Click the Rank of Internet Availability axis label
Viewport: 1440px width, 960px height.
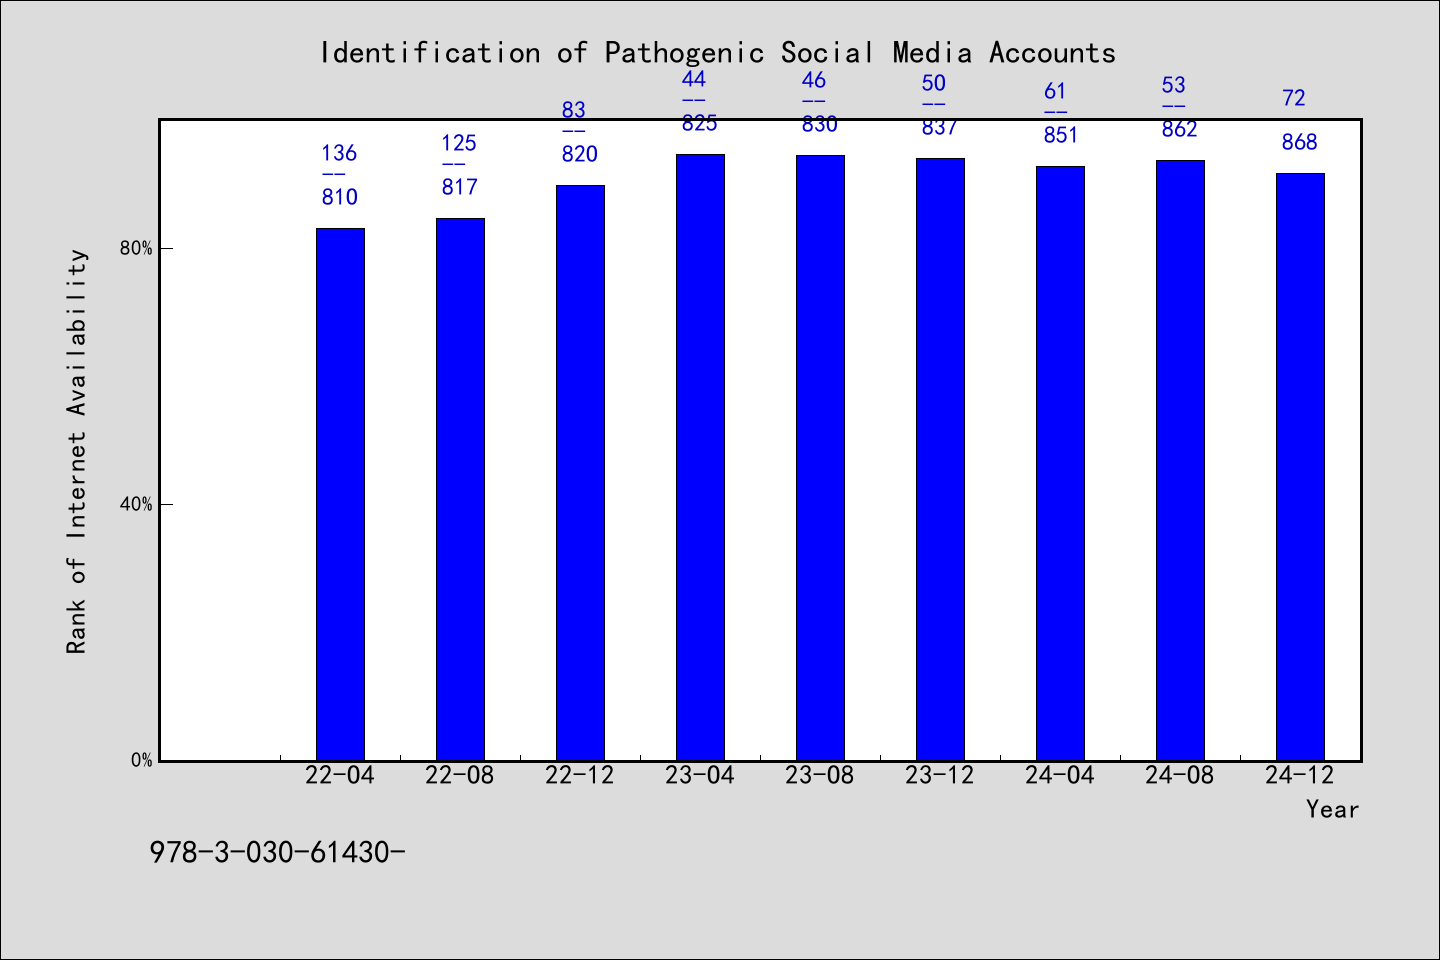click(77, 451)
